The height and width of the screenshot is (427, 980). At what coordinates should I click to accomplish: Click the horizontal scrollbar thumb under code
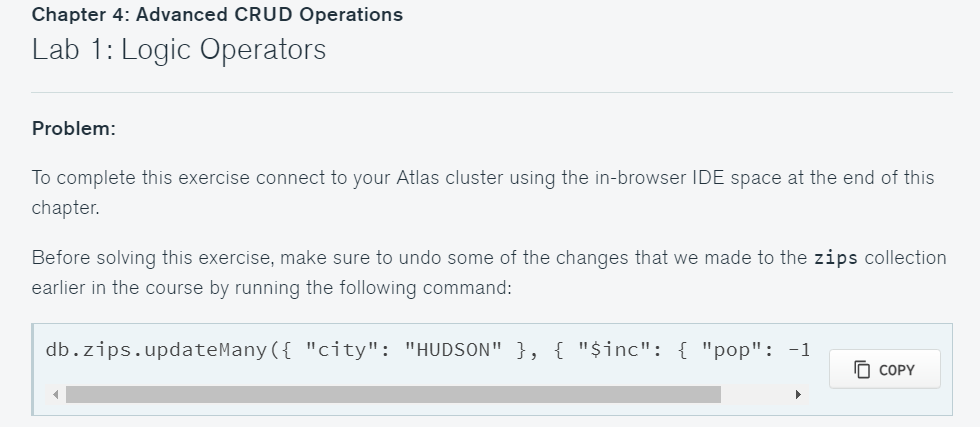[x=392, y=395]
